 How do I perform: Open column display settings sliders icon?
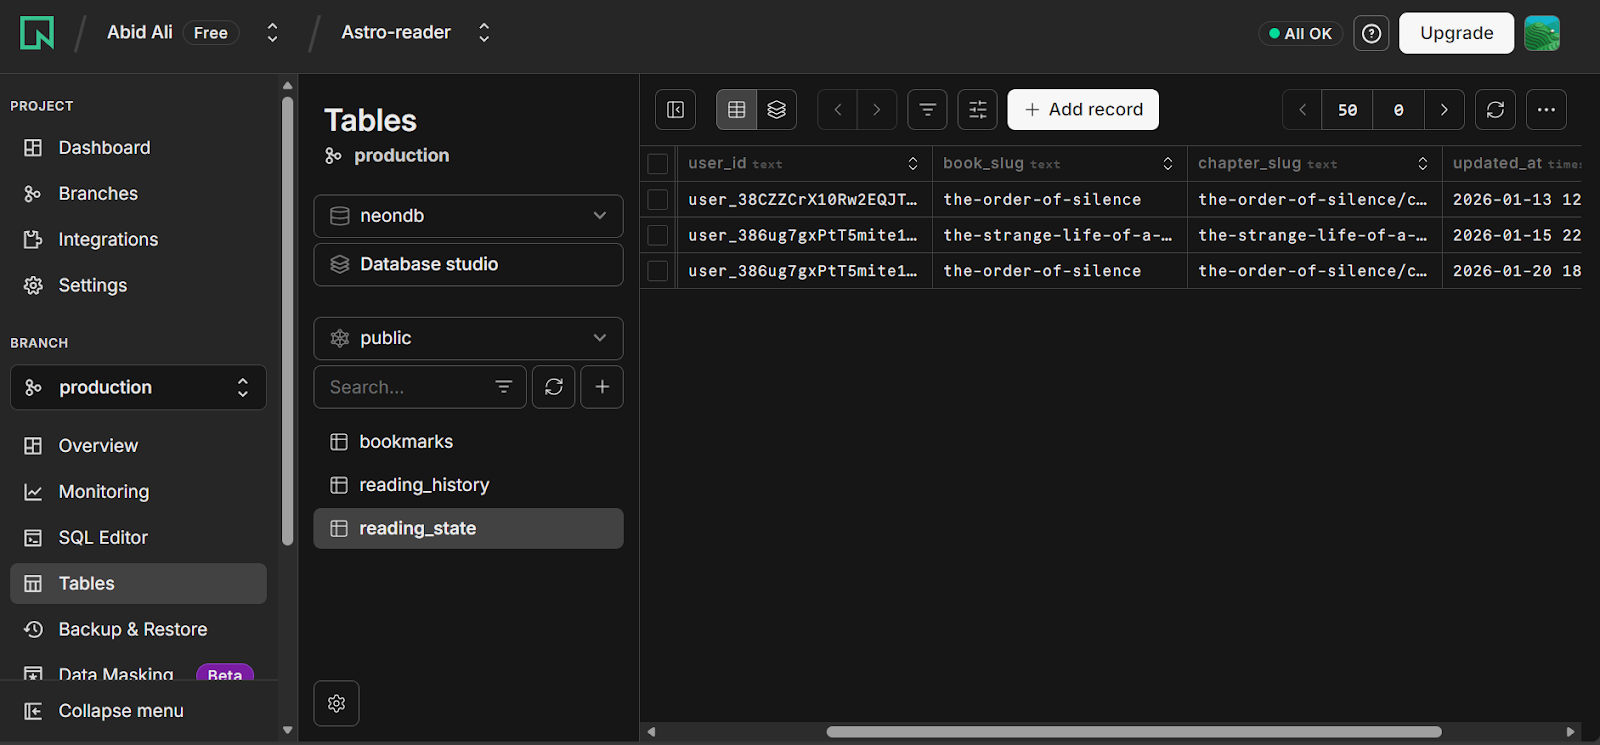click(977, 110)
